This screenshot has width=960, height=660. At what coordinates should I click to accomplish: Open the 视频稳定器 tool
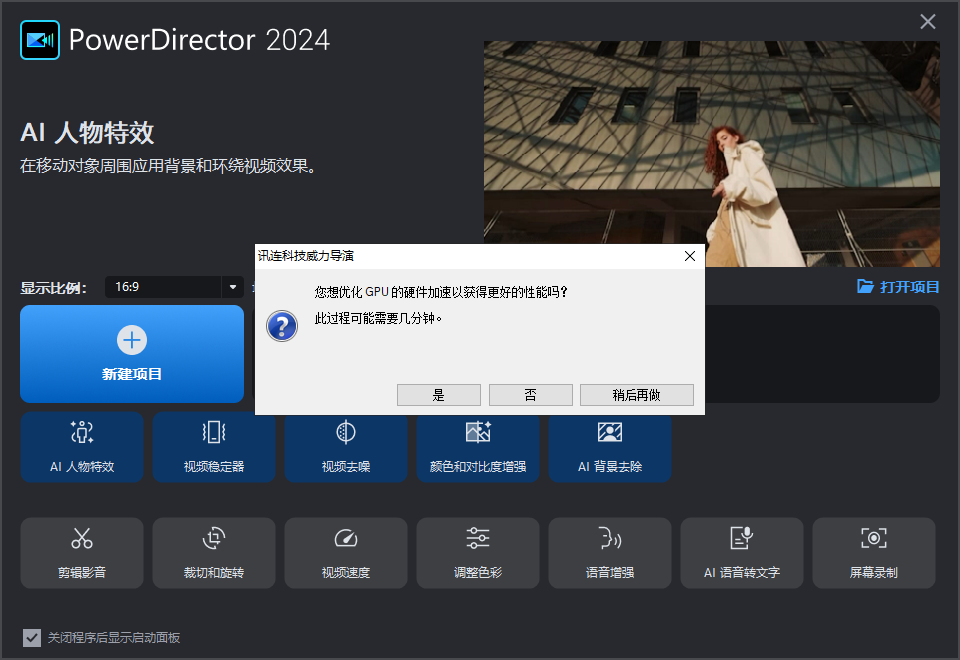pyautogui.click(x=214, y=447)
